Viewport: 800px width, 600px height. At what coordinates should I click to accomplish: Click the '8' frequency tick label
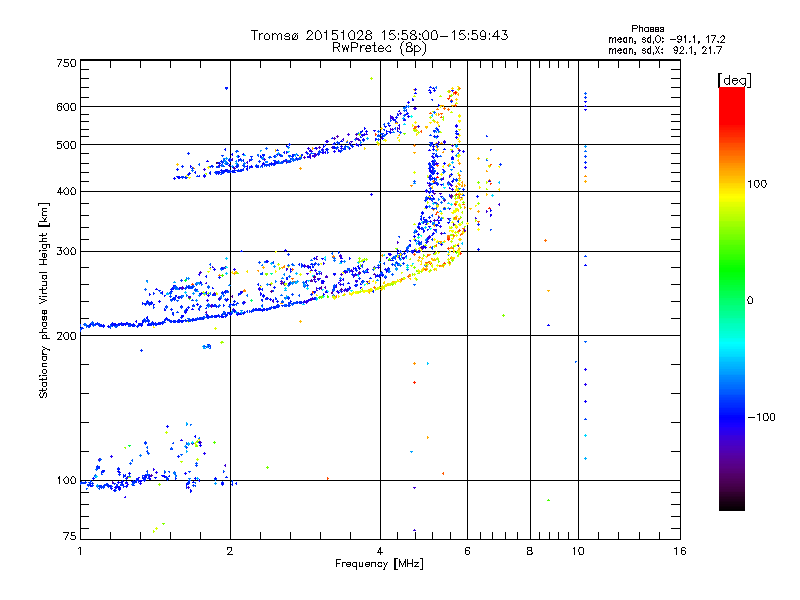click(x=530, y=551)
